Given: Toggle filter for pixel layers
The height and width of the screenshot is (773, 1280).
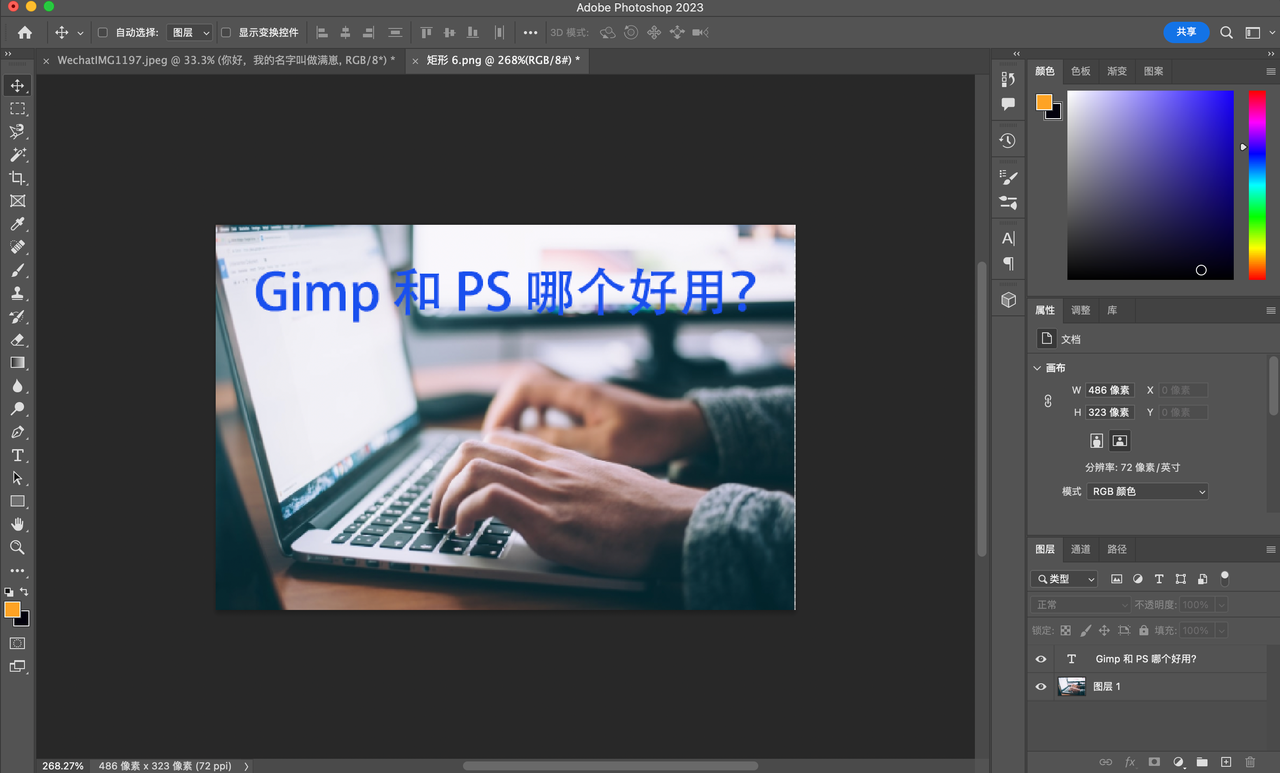Looking at the screenshot, I should point(1117,579).
